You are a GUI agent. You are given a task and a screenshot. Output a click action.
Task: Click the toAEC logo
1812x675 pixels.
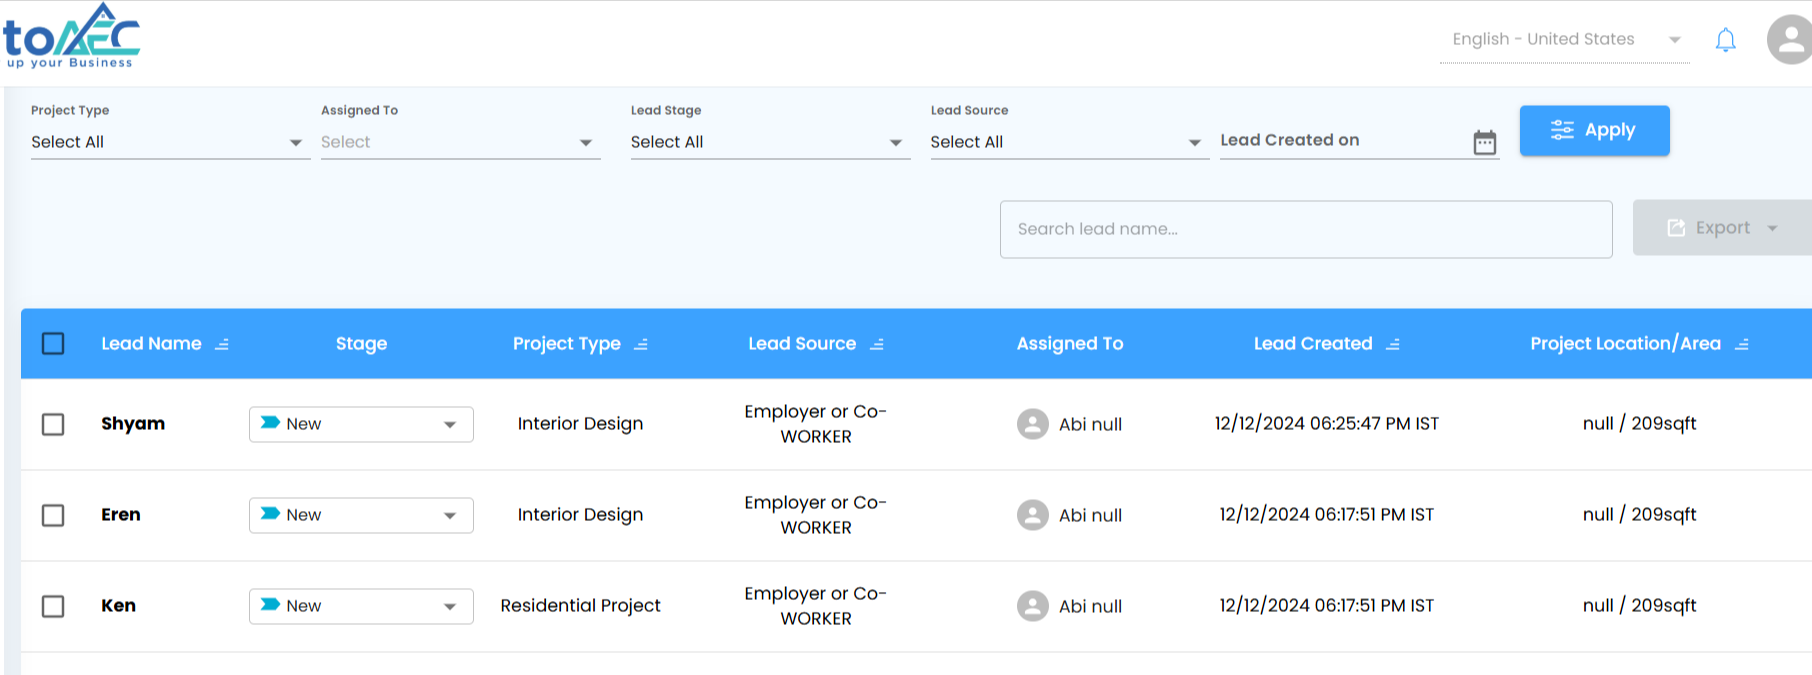71,37
